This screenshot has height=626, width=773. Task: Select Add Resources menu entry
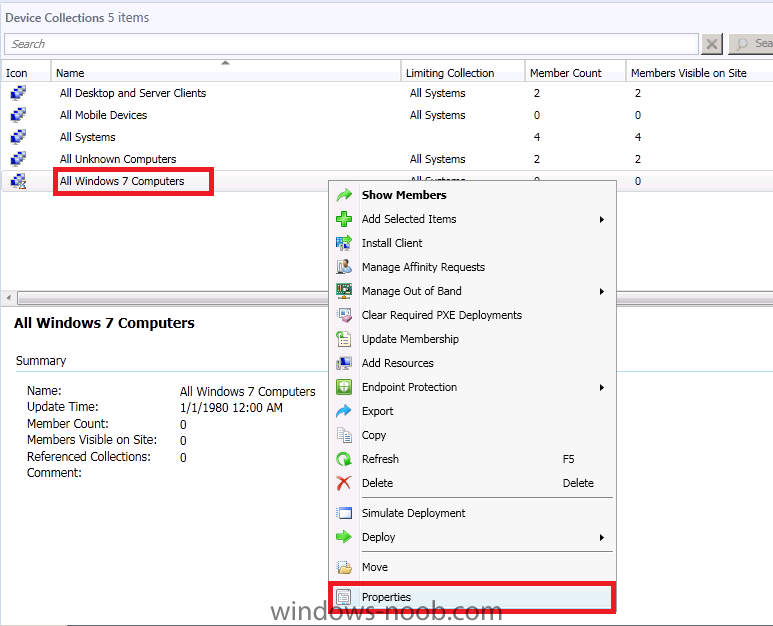[472, 363]
